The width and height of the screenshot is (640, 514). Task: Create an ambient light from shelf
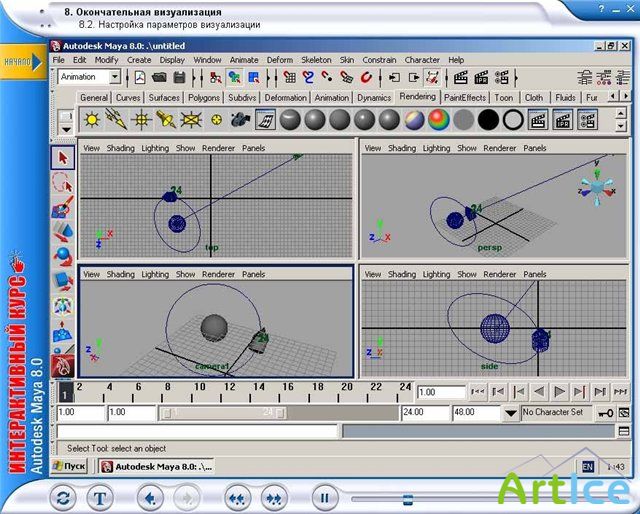tap(92, 120)
